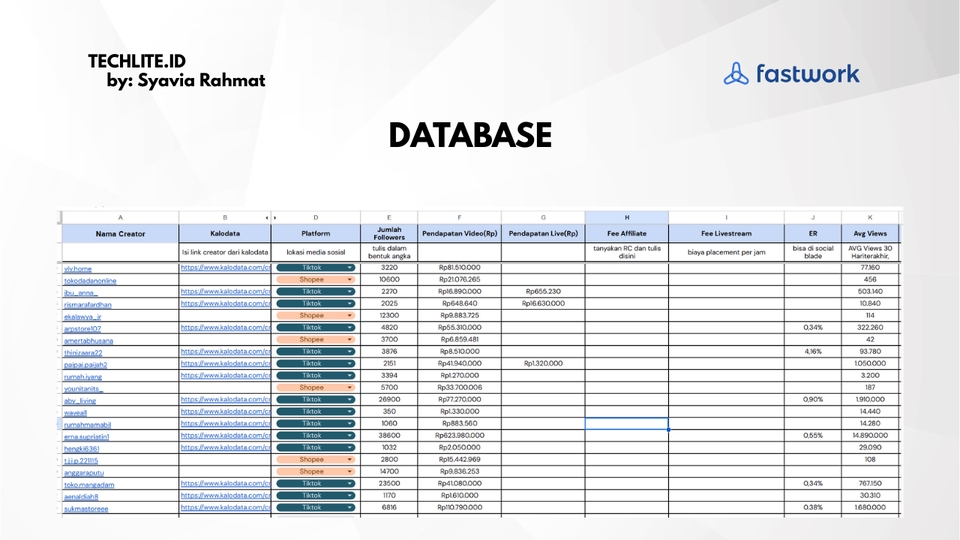The image size is (960, 540).
Task: Click the Fee Affiliate header cell
Action: pyautogui.click(x=627, y=233)
